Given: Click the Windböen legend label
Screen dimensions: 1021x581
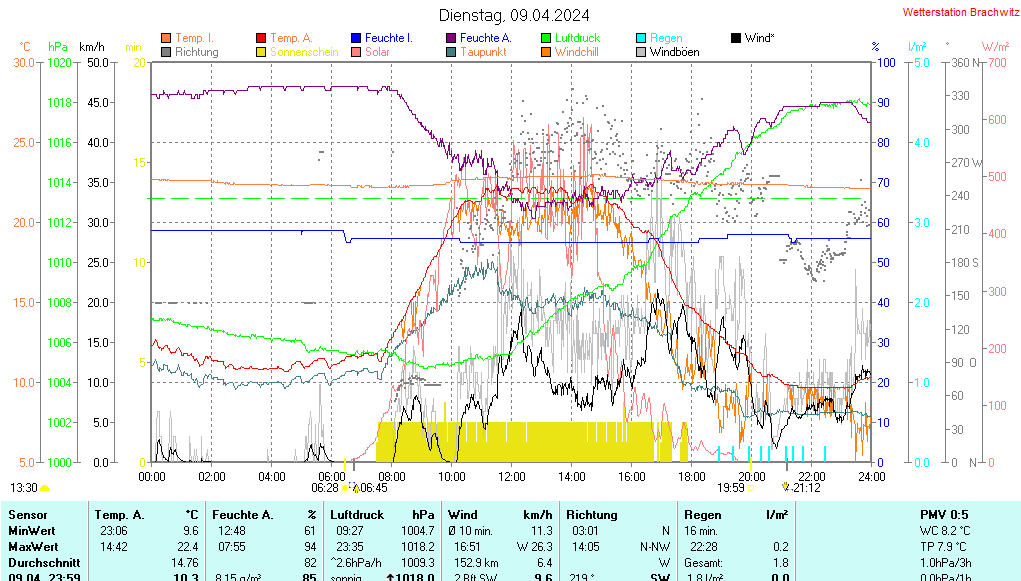Looking at the screenshot, I should tap(674, 52).
